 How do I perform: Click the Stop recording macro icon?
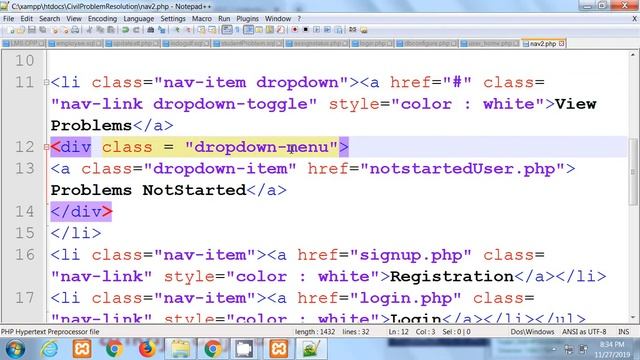(x=305, y=30)
